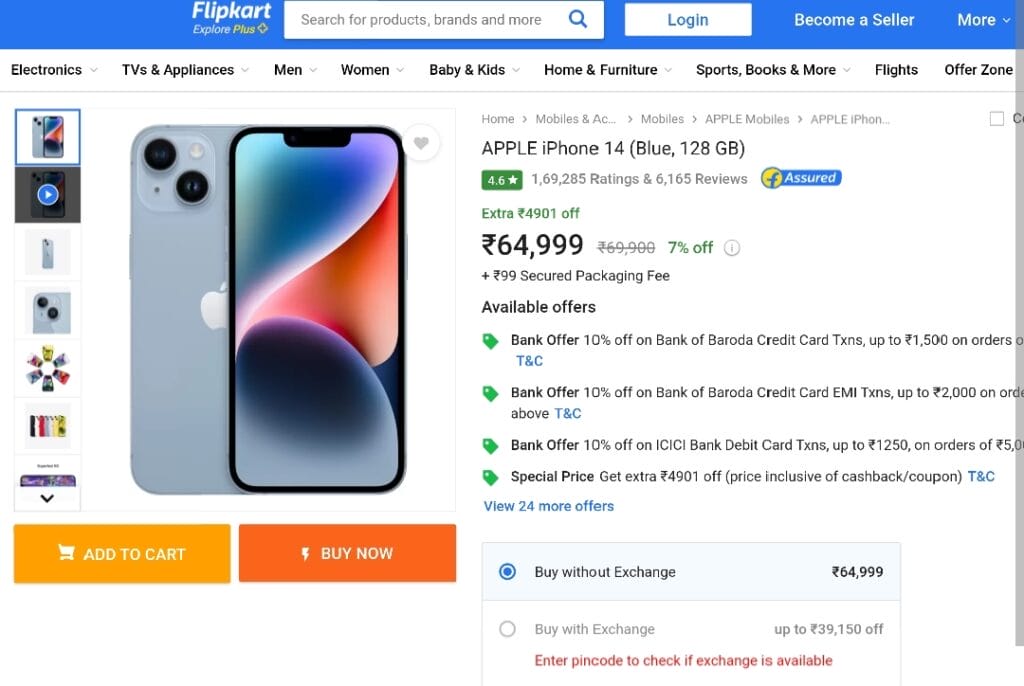Image resolution: width=1024 pixels, height=686 pixels.
Task: Click the Flipkart Explore Plus logo
Action: point(231,18)
